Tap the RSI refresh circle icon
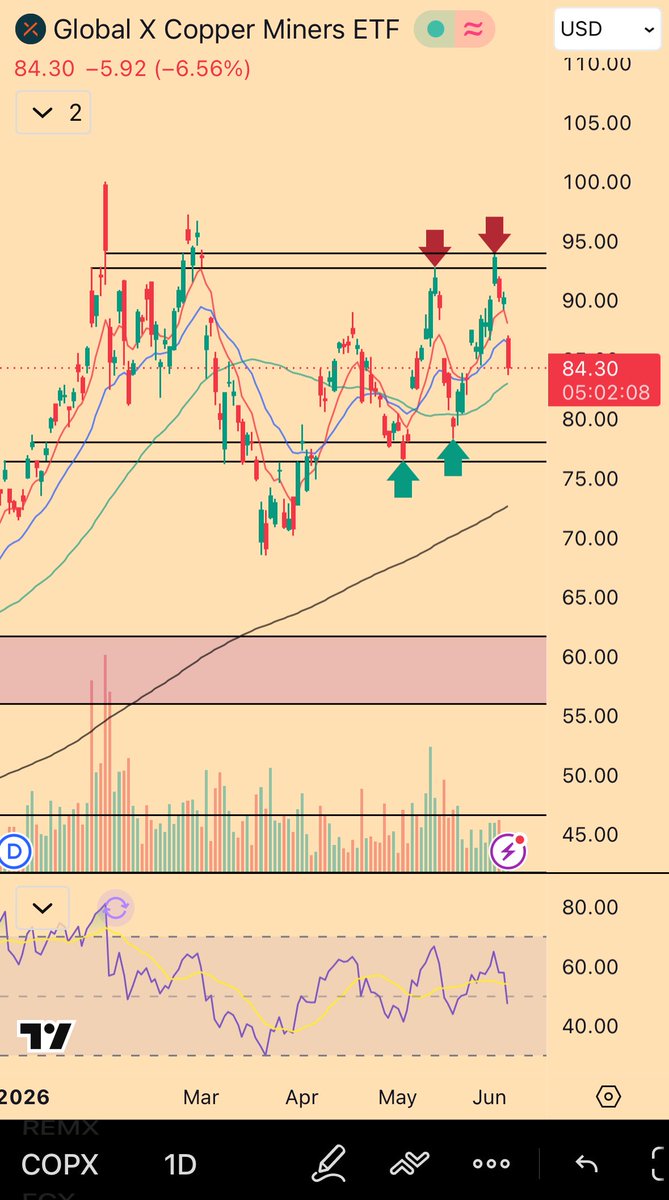669x1200 pixels. [116, 908]
